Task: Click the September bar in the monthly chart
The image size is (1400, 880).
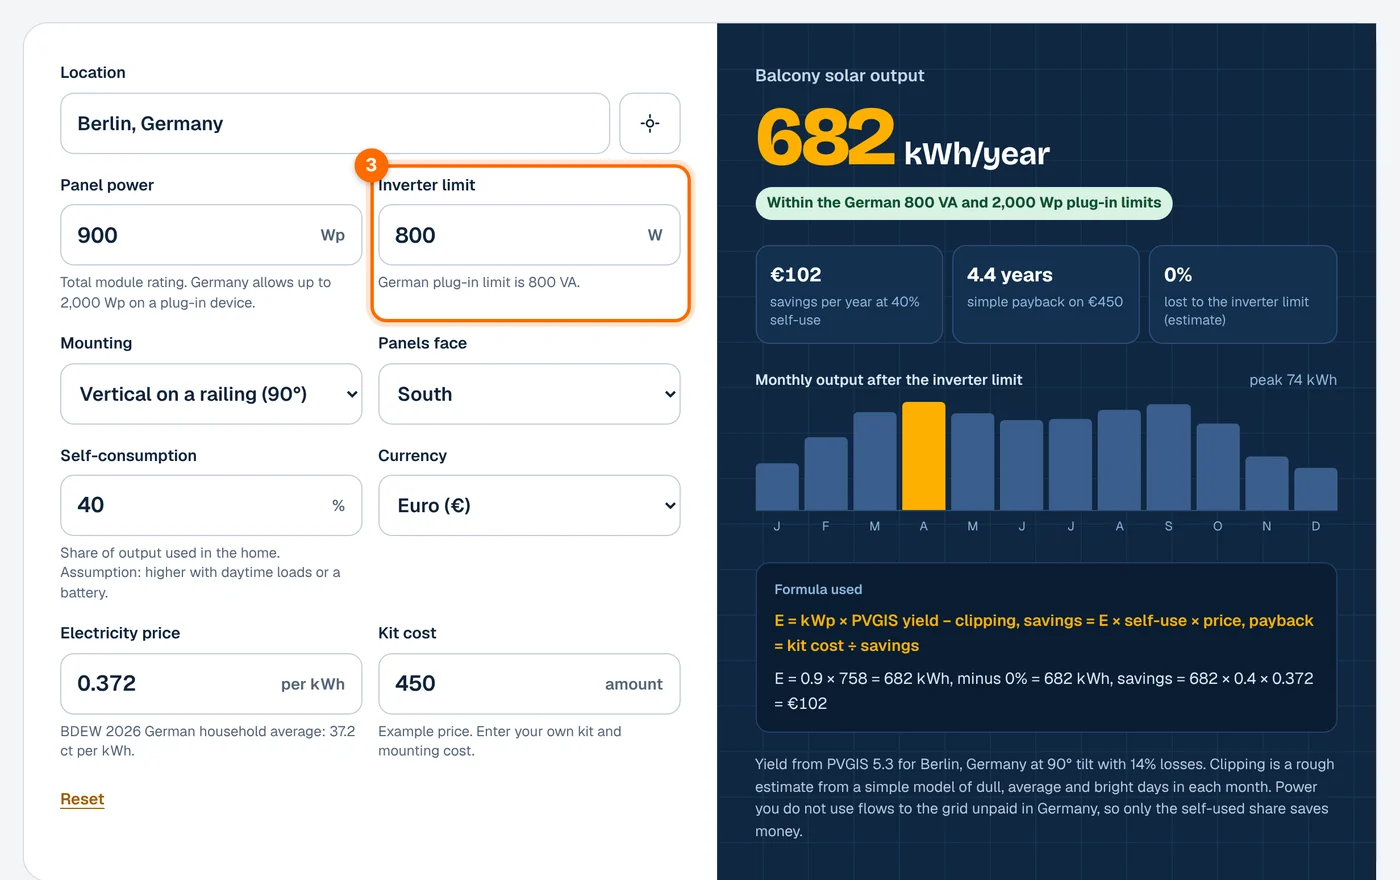Action: point(1168,457)
